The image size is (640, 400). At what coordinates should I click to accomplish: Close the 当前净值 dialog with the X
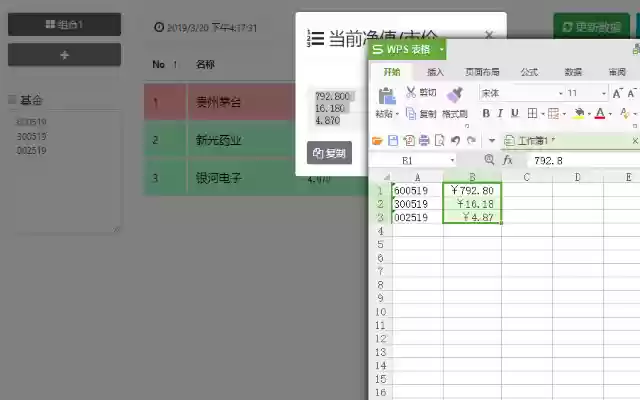pos(489,36)
